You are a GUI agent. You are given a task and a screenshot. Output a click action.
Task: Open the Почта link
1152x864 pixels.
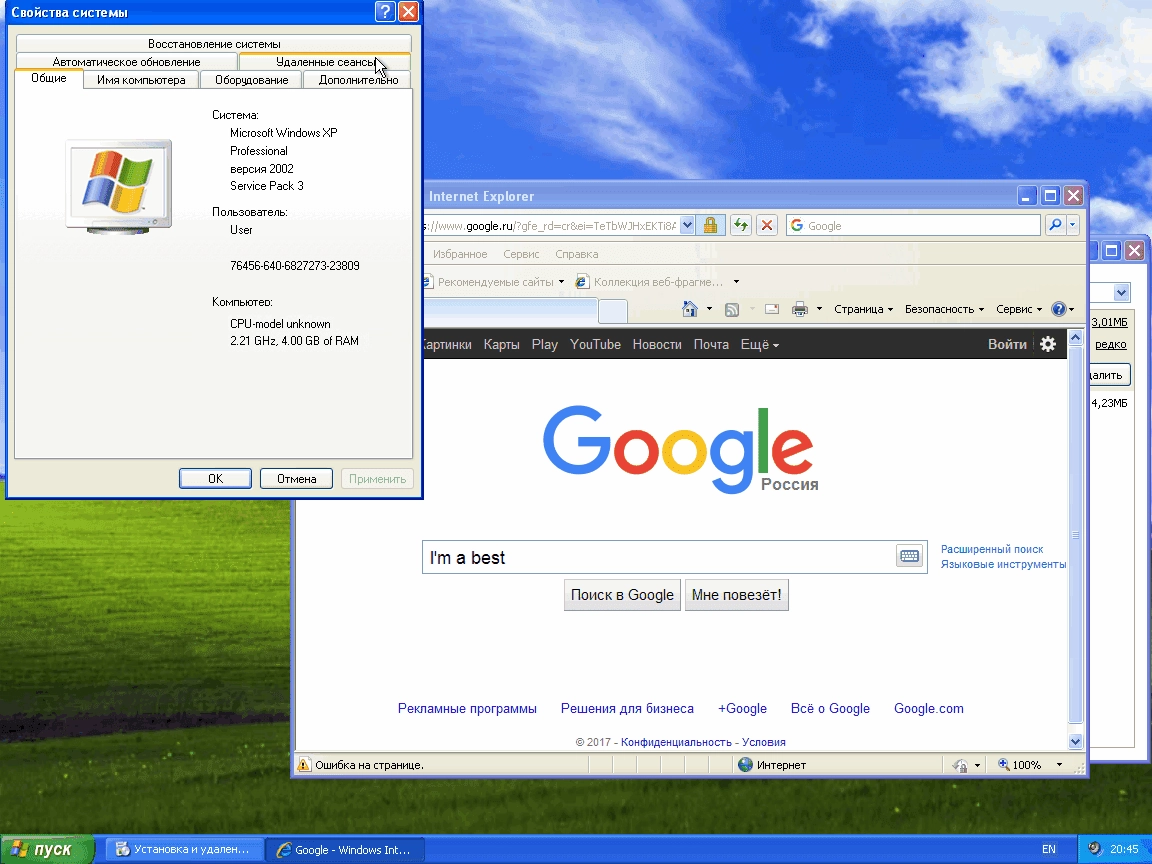(x=711, y=345)
